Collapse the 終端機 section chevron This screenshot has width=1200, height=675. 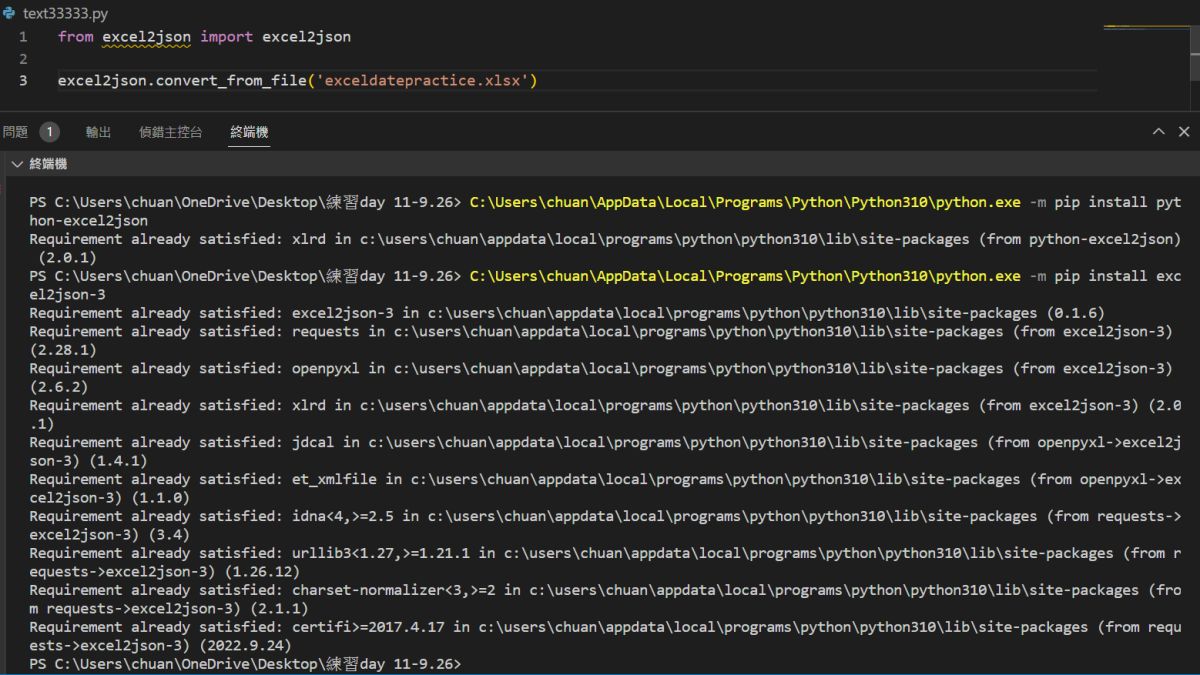pyautogui.click(x=16, y=164)
